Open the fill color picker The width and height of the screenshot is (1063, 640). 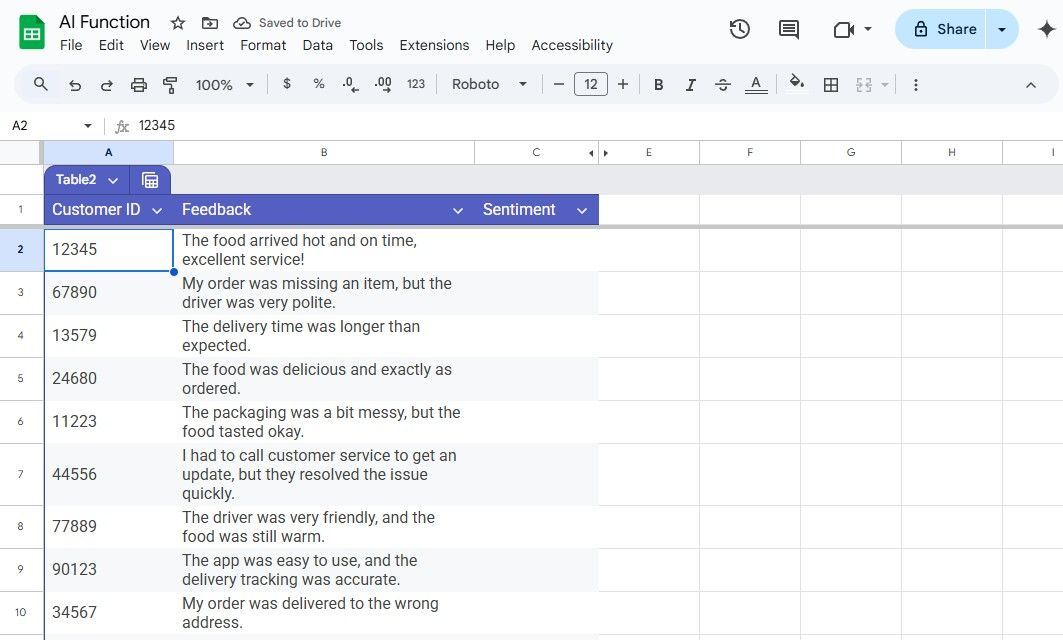point(796,84)
